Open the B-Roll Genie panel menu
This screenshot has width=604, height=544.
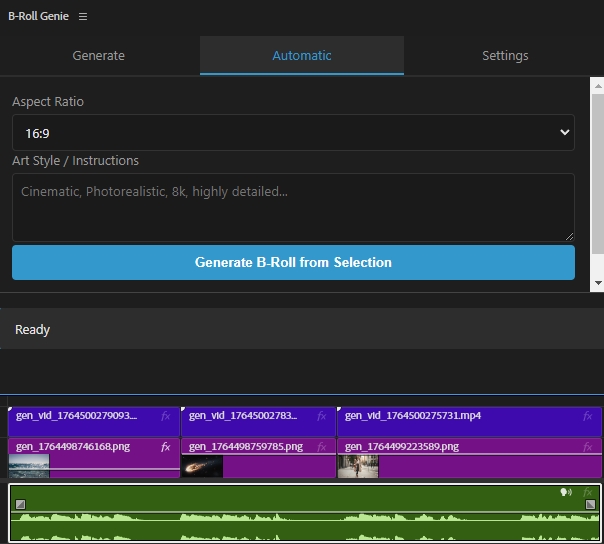(x=83, y=17)
